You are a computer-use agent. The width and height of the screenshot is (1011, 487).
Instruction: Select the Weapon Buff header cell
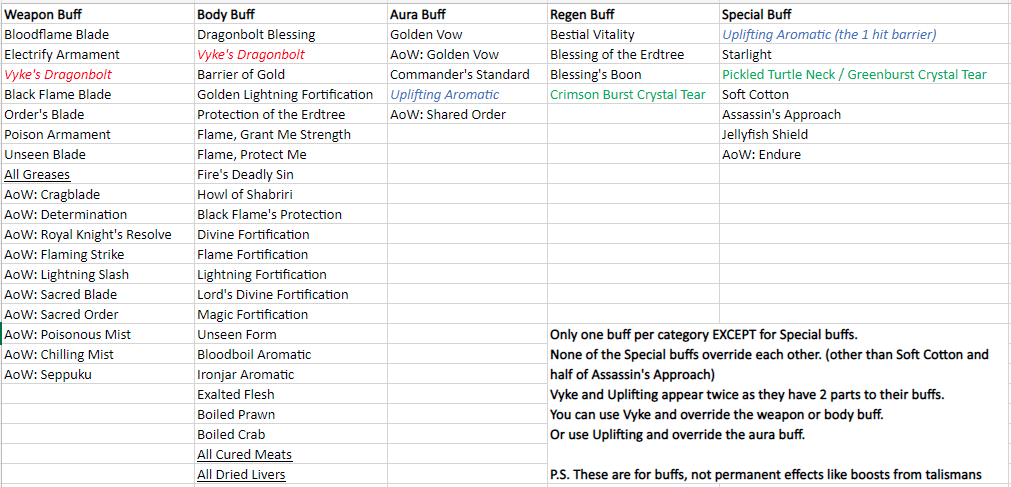pos(45,15)
